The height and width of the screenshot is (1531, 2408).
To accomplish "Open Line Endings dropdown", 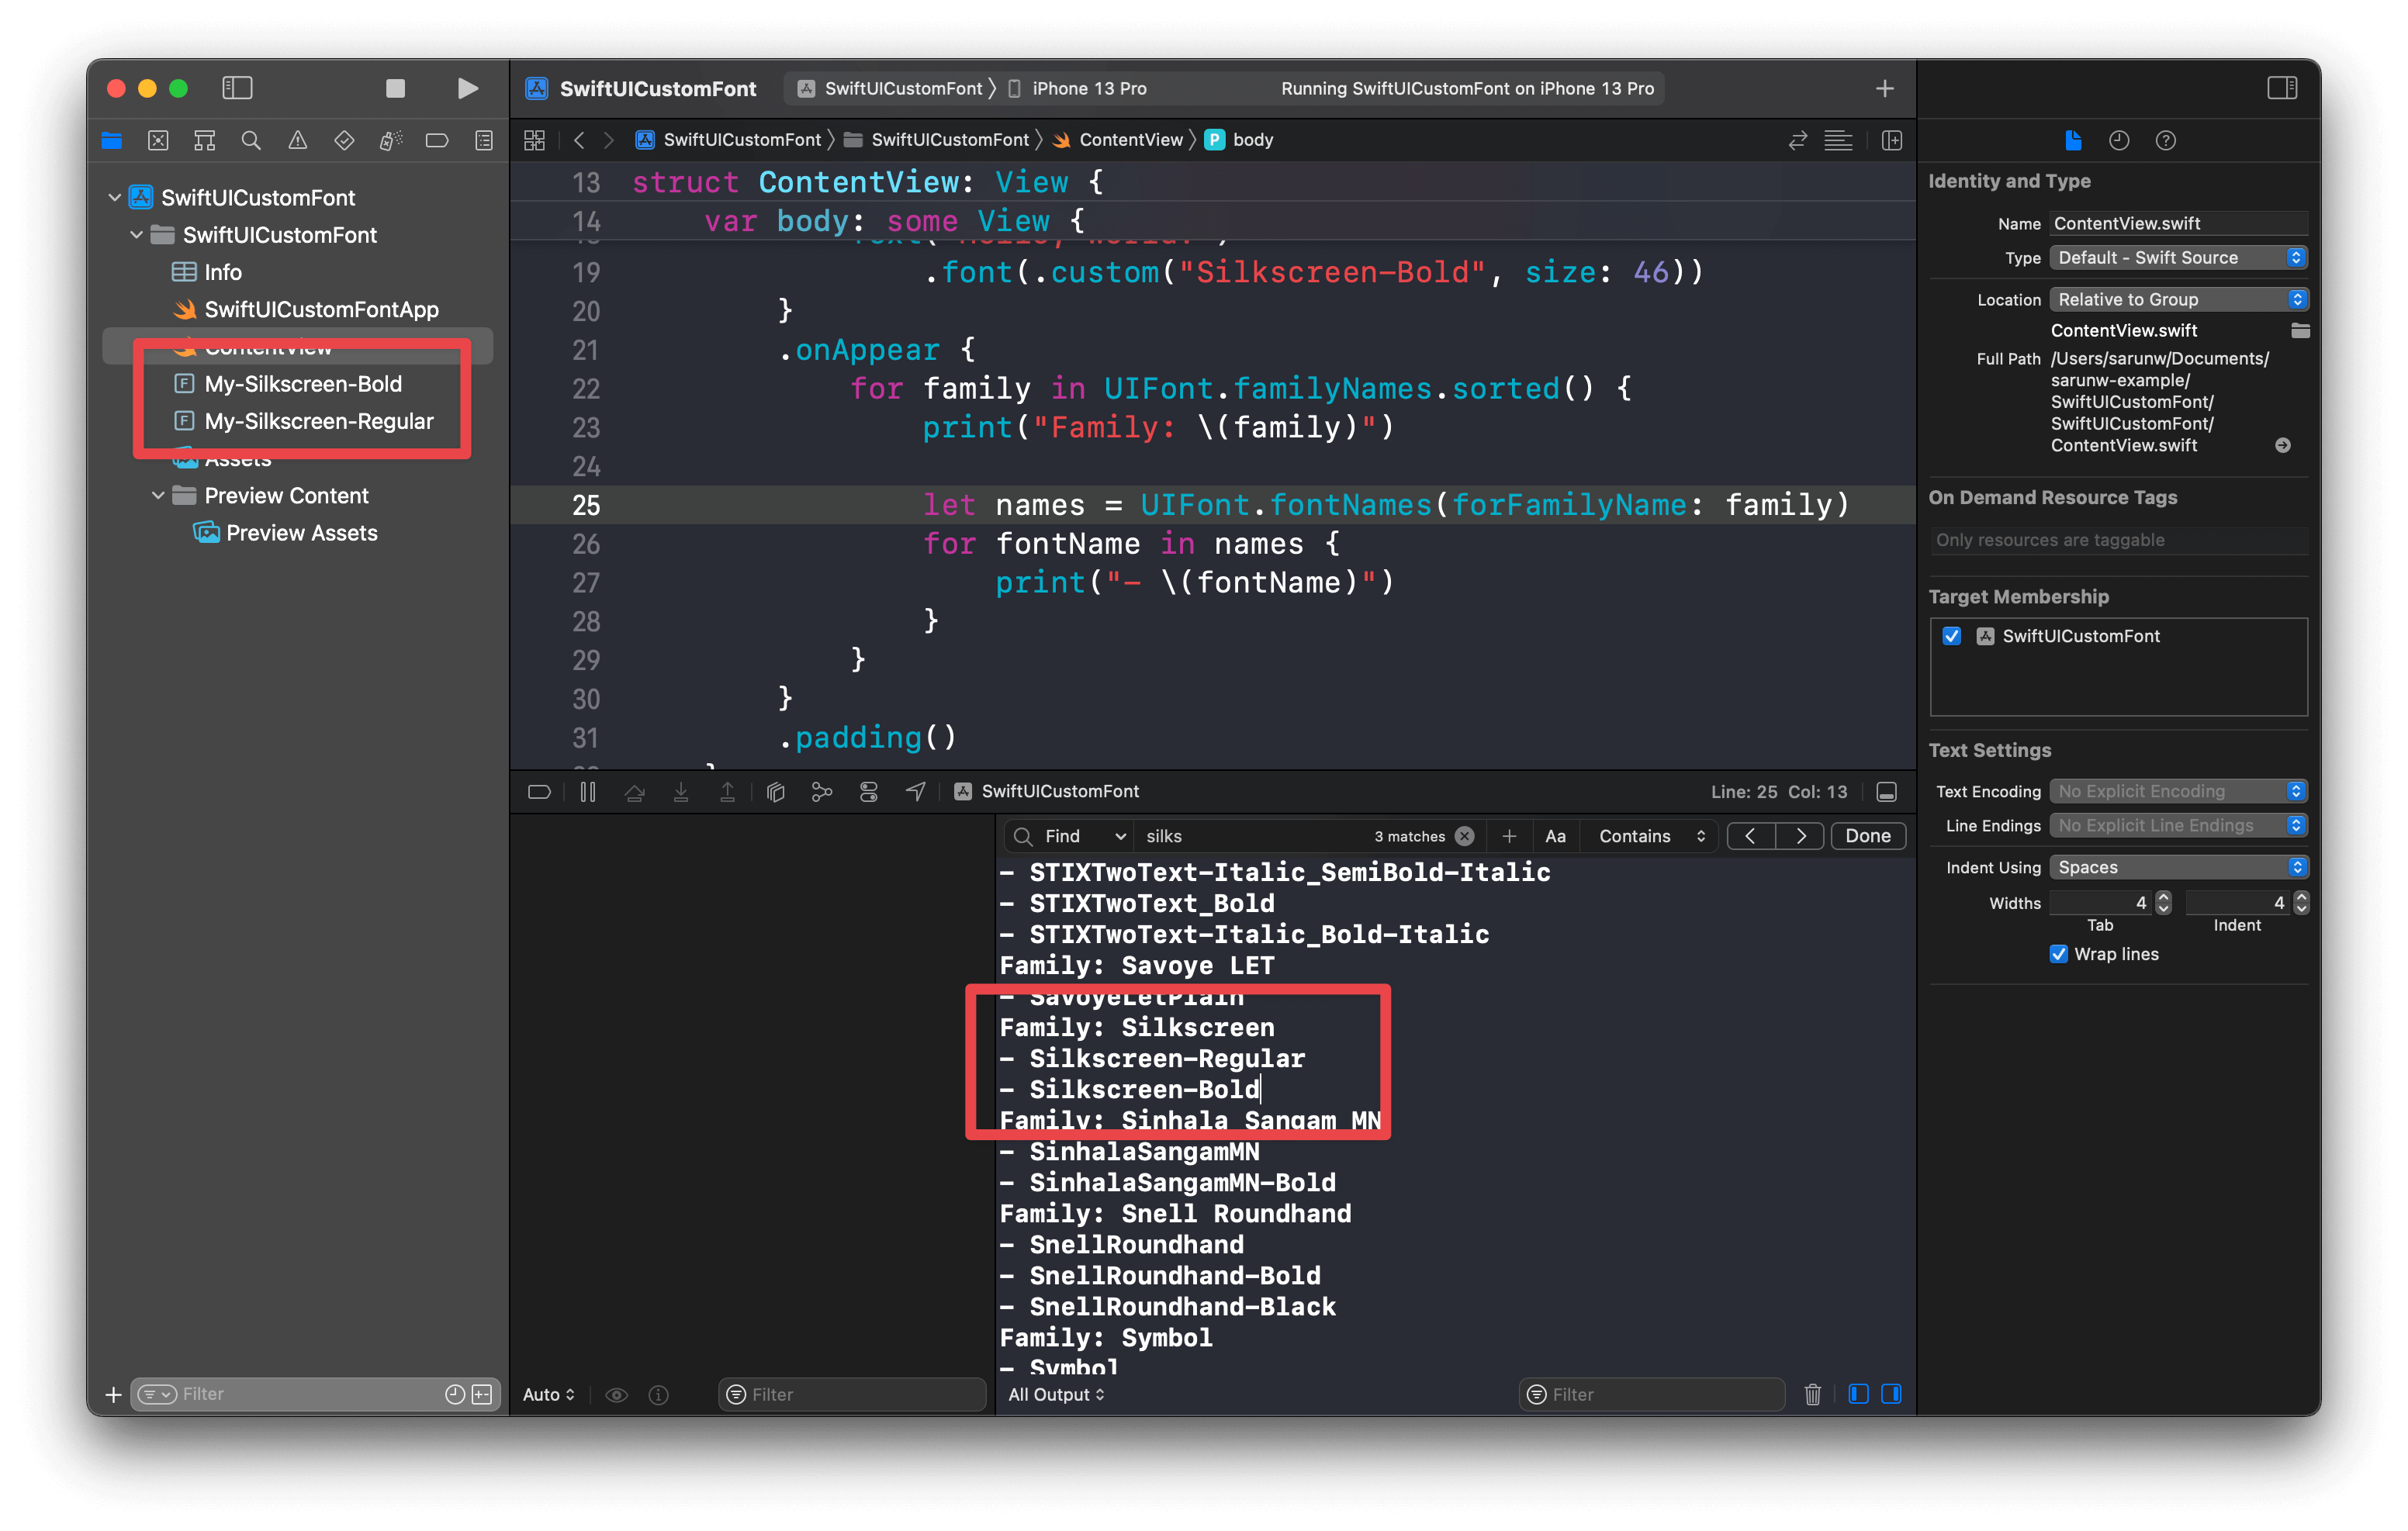I will pos(2179,826).
